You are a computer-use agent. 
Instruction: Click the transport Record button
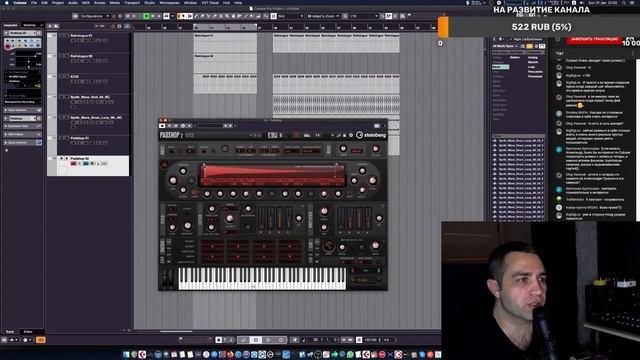(281, 340)
